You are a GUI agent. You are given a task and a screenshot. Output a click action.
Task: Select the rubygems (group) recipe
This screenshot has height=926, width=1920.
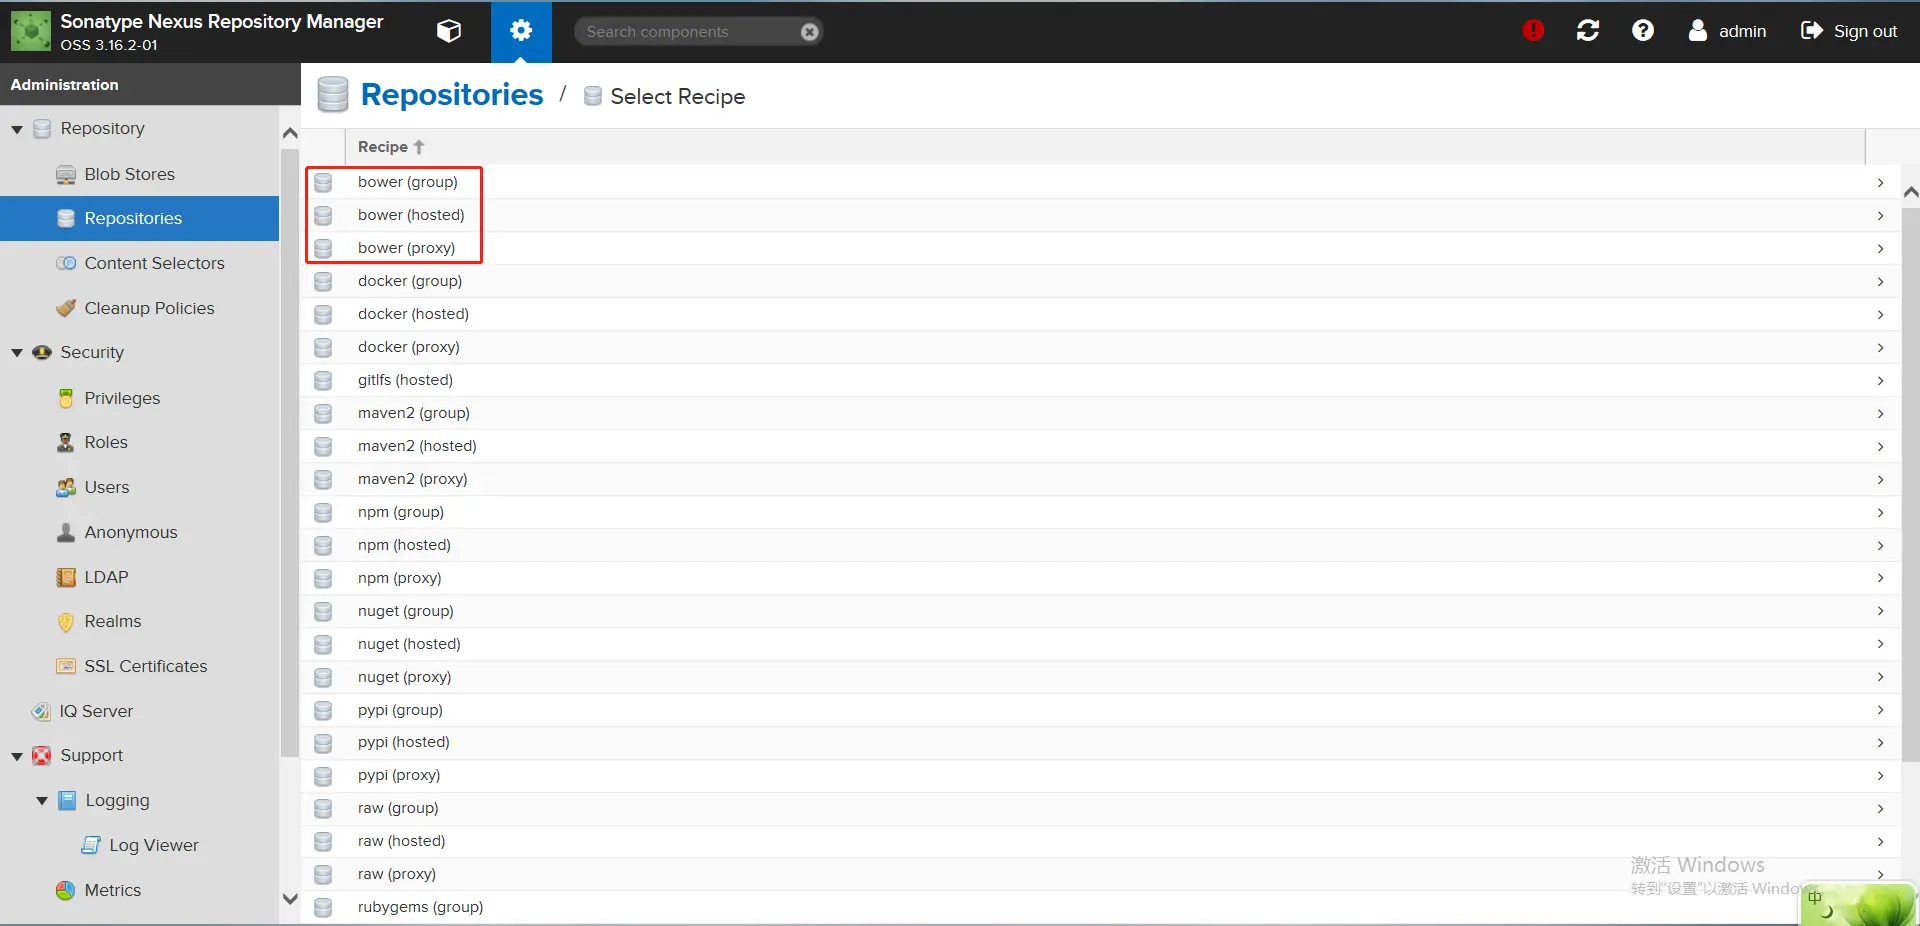pyautogui.click(x=1101, y=907)
